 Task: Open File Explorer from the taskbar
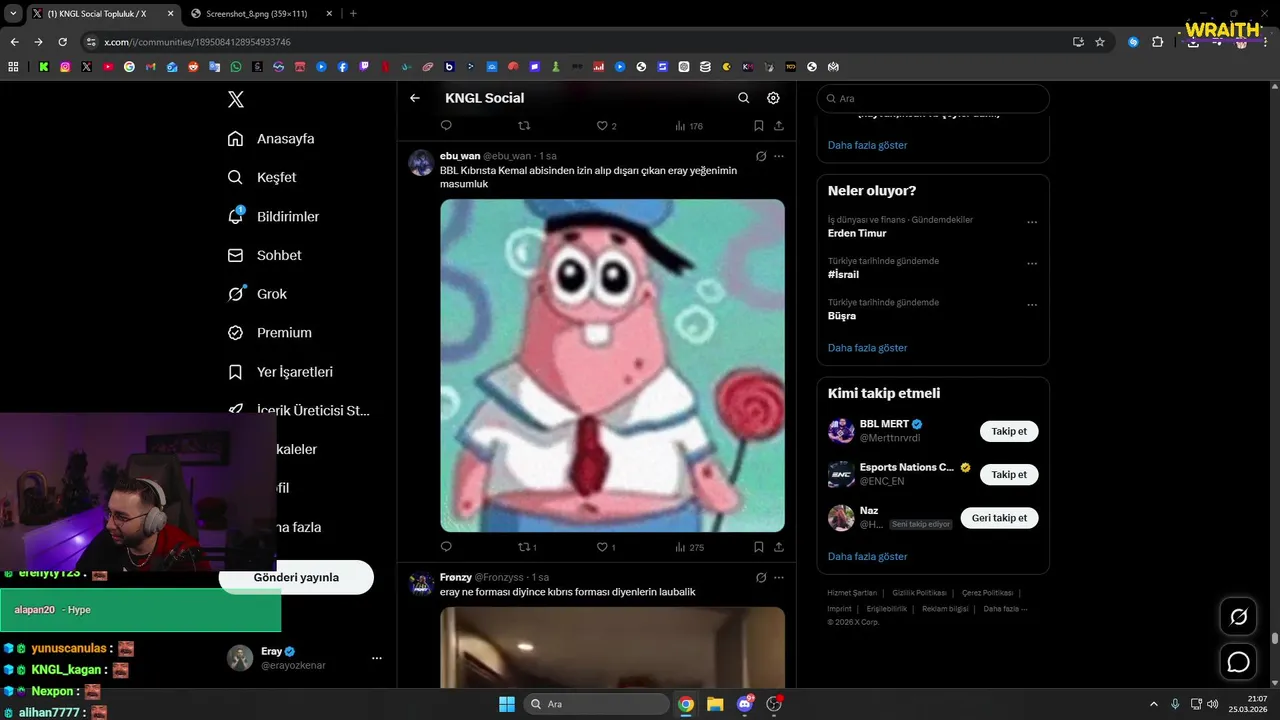[x=715, y=704]
